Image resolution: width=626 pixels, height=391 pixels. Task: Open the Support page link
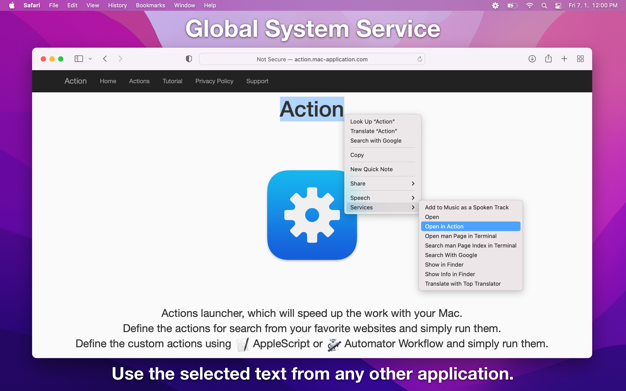point(257,81)
